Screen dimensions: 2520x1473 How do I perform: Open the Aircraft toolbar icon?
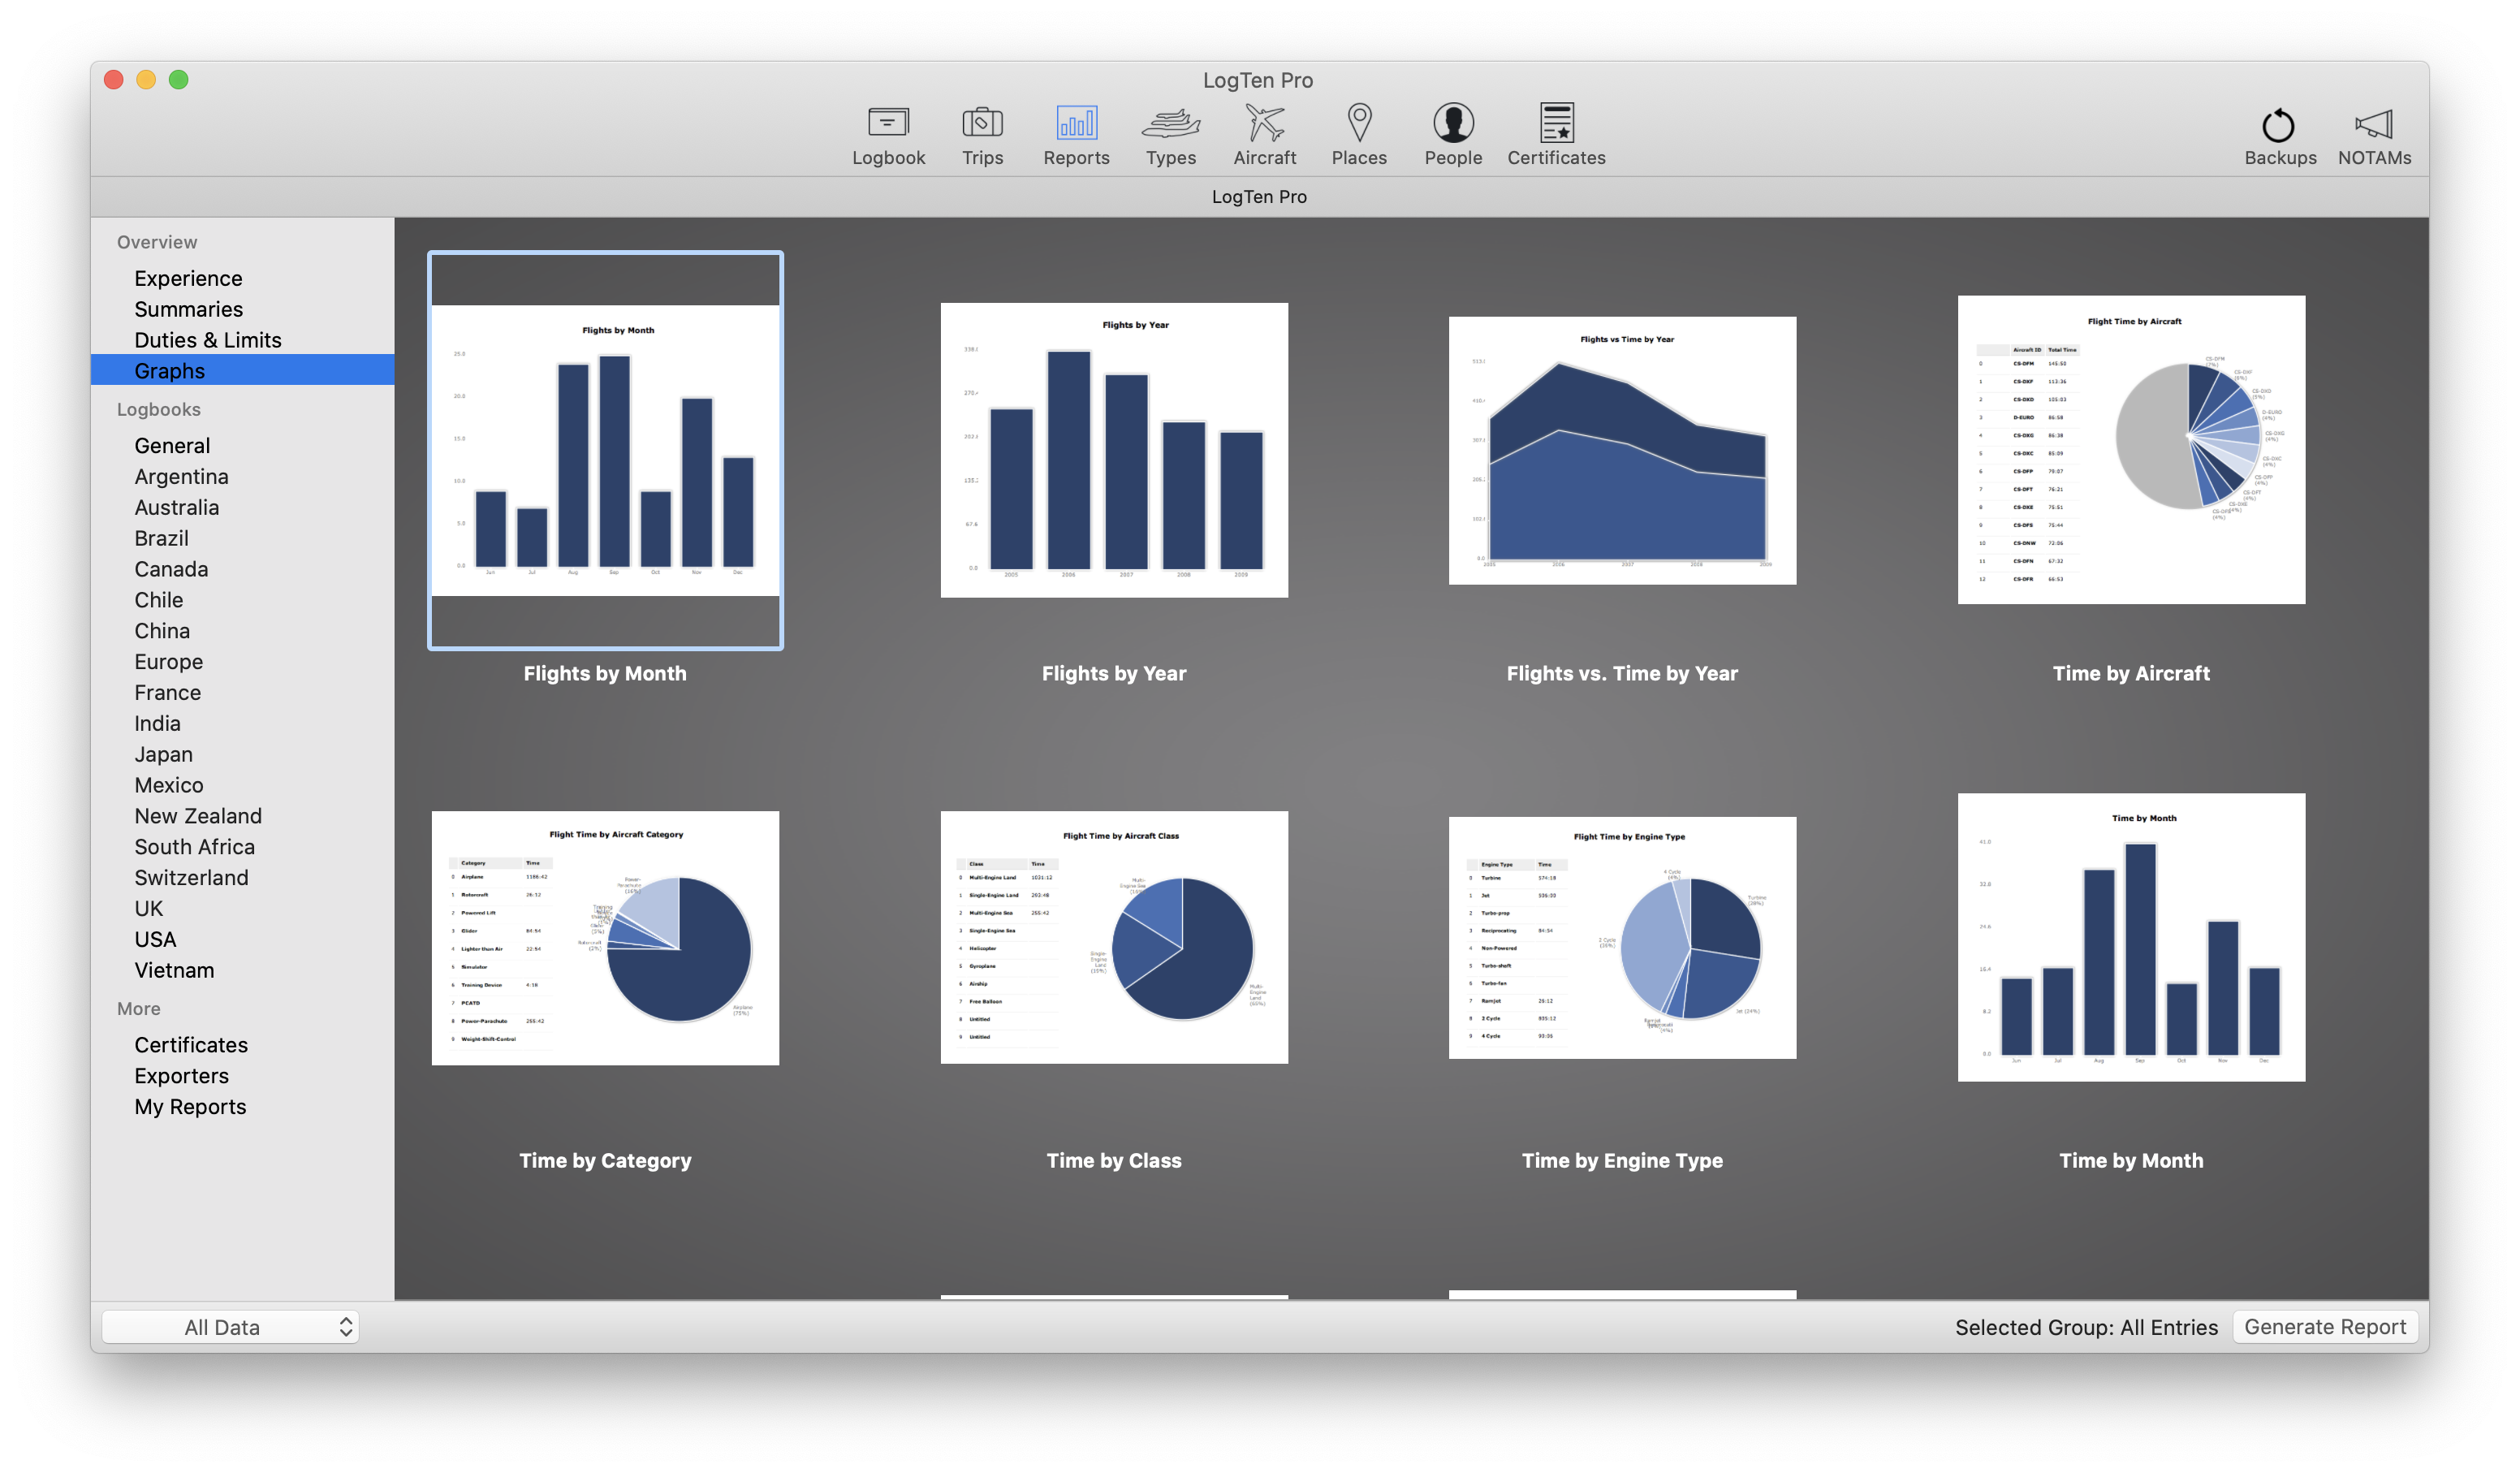pos(1264,135)
